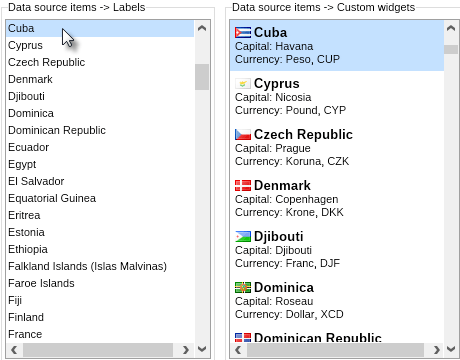Choose El Salvador from the Labels list

(x=100, y=181)
